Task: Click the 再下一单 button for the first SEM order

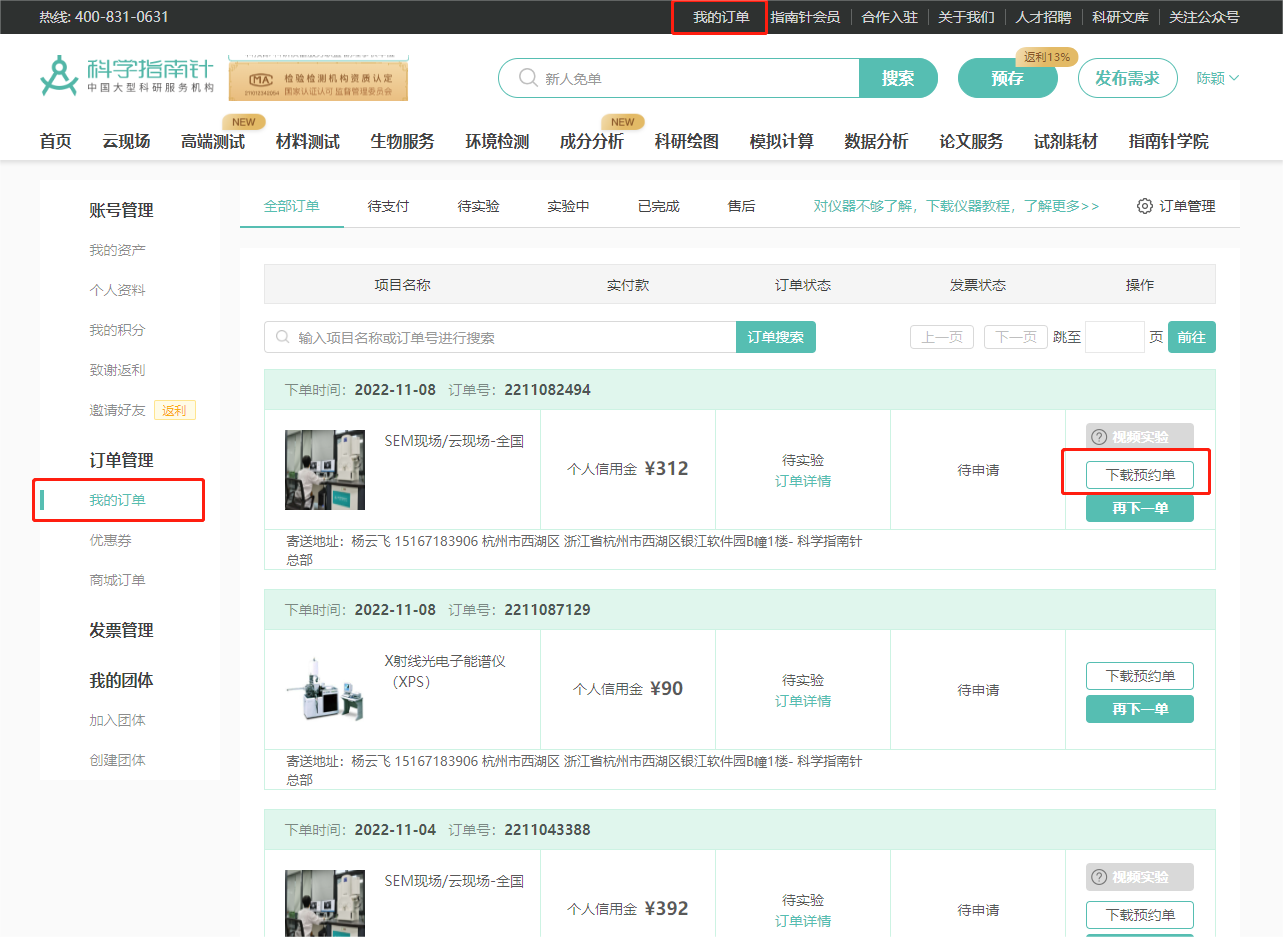Action: click(x=1139, y=508)
